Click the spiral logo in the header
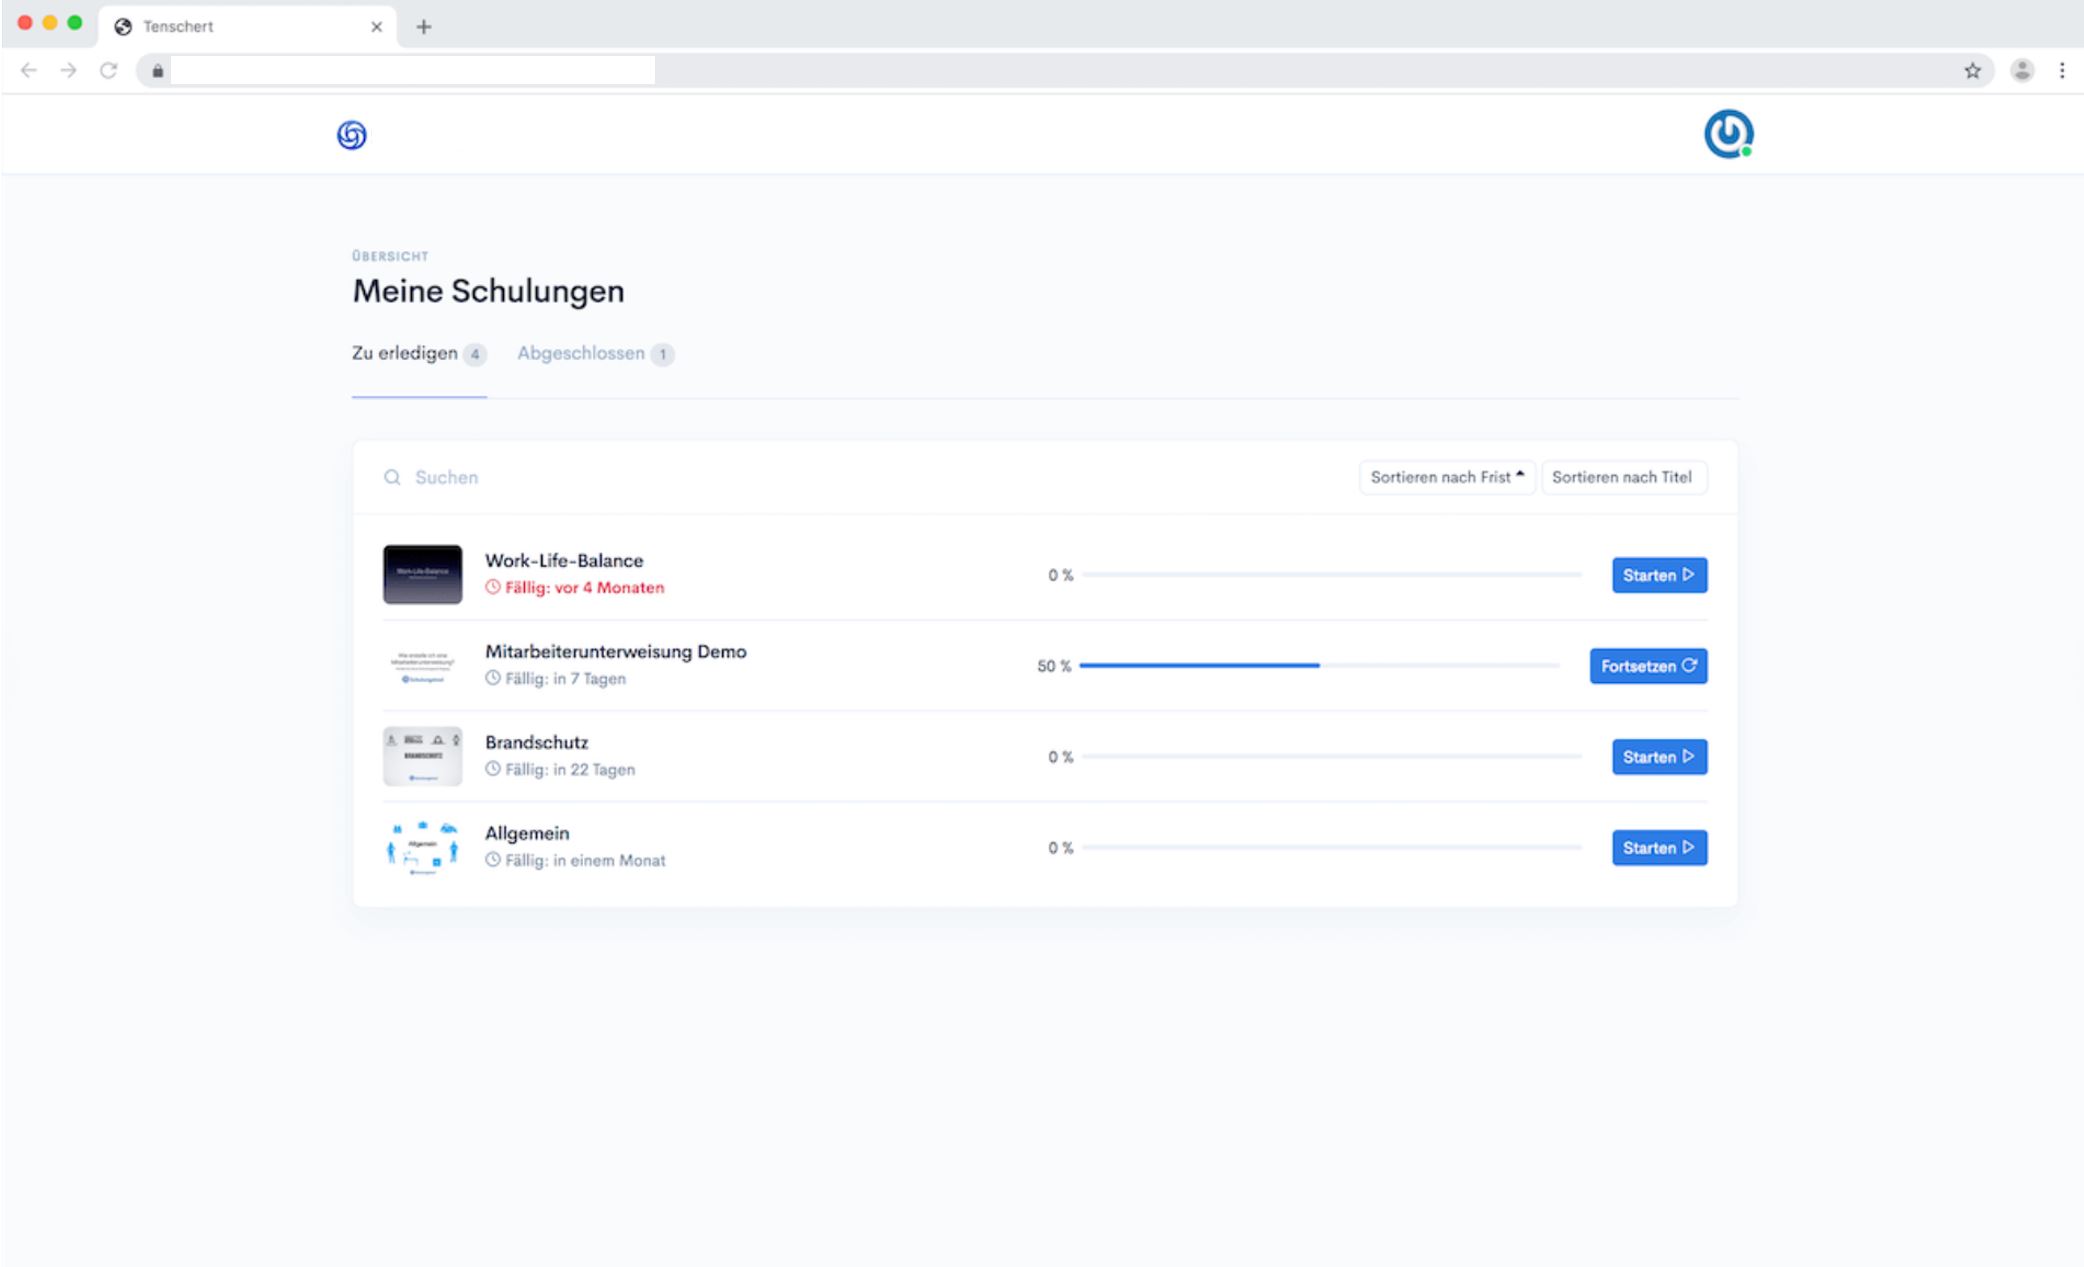Screen dimensions: 2084x1267 point(351,134)
